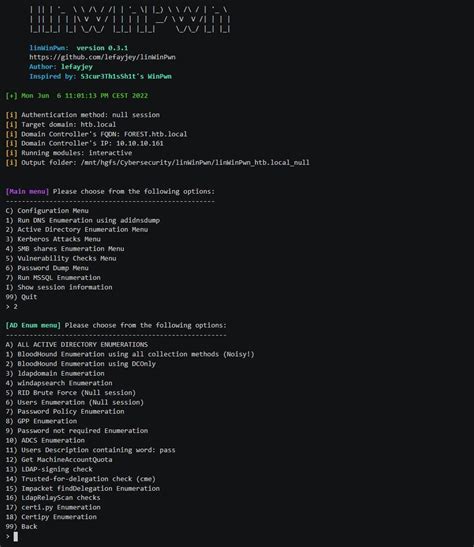Click the Back option in AD Enum menu
Viewport: 474px width, 547px height.
[x=21, y=526]
